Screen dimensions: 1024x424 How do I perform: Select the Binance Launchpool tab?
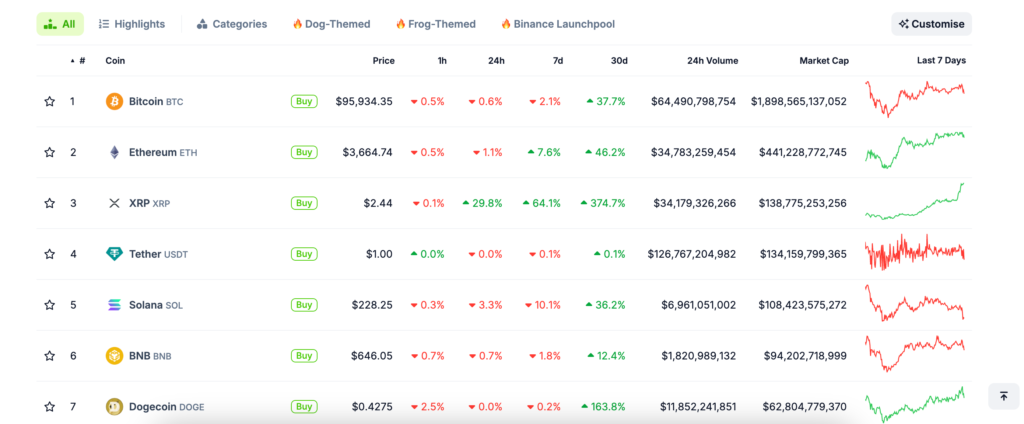557,24
